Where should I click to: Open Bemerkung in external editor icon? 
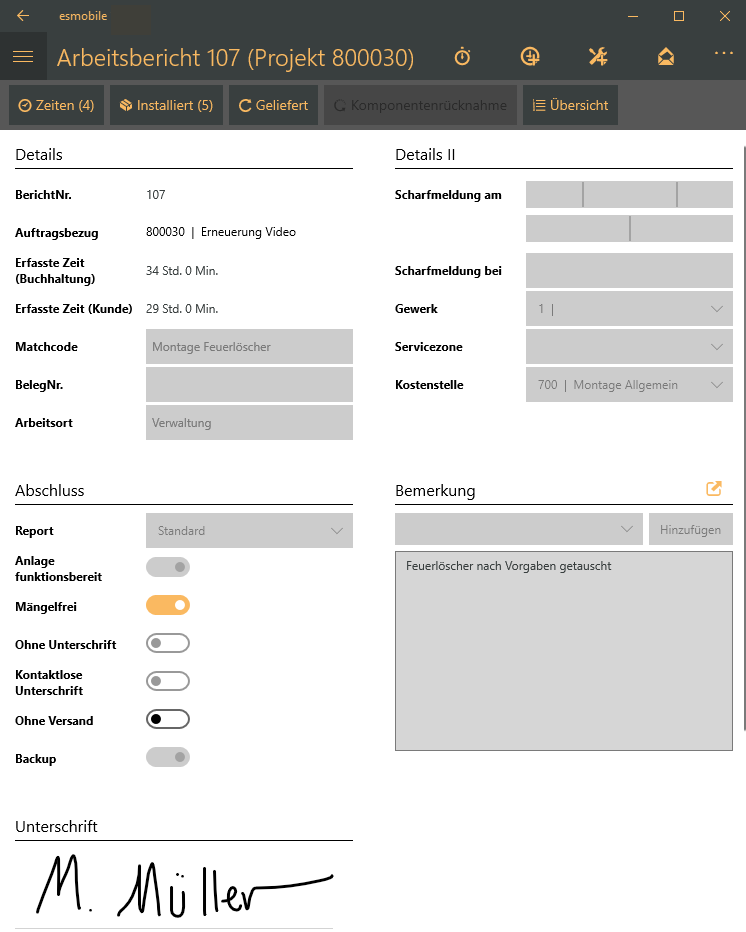point(714,489)
